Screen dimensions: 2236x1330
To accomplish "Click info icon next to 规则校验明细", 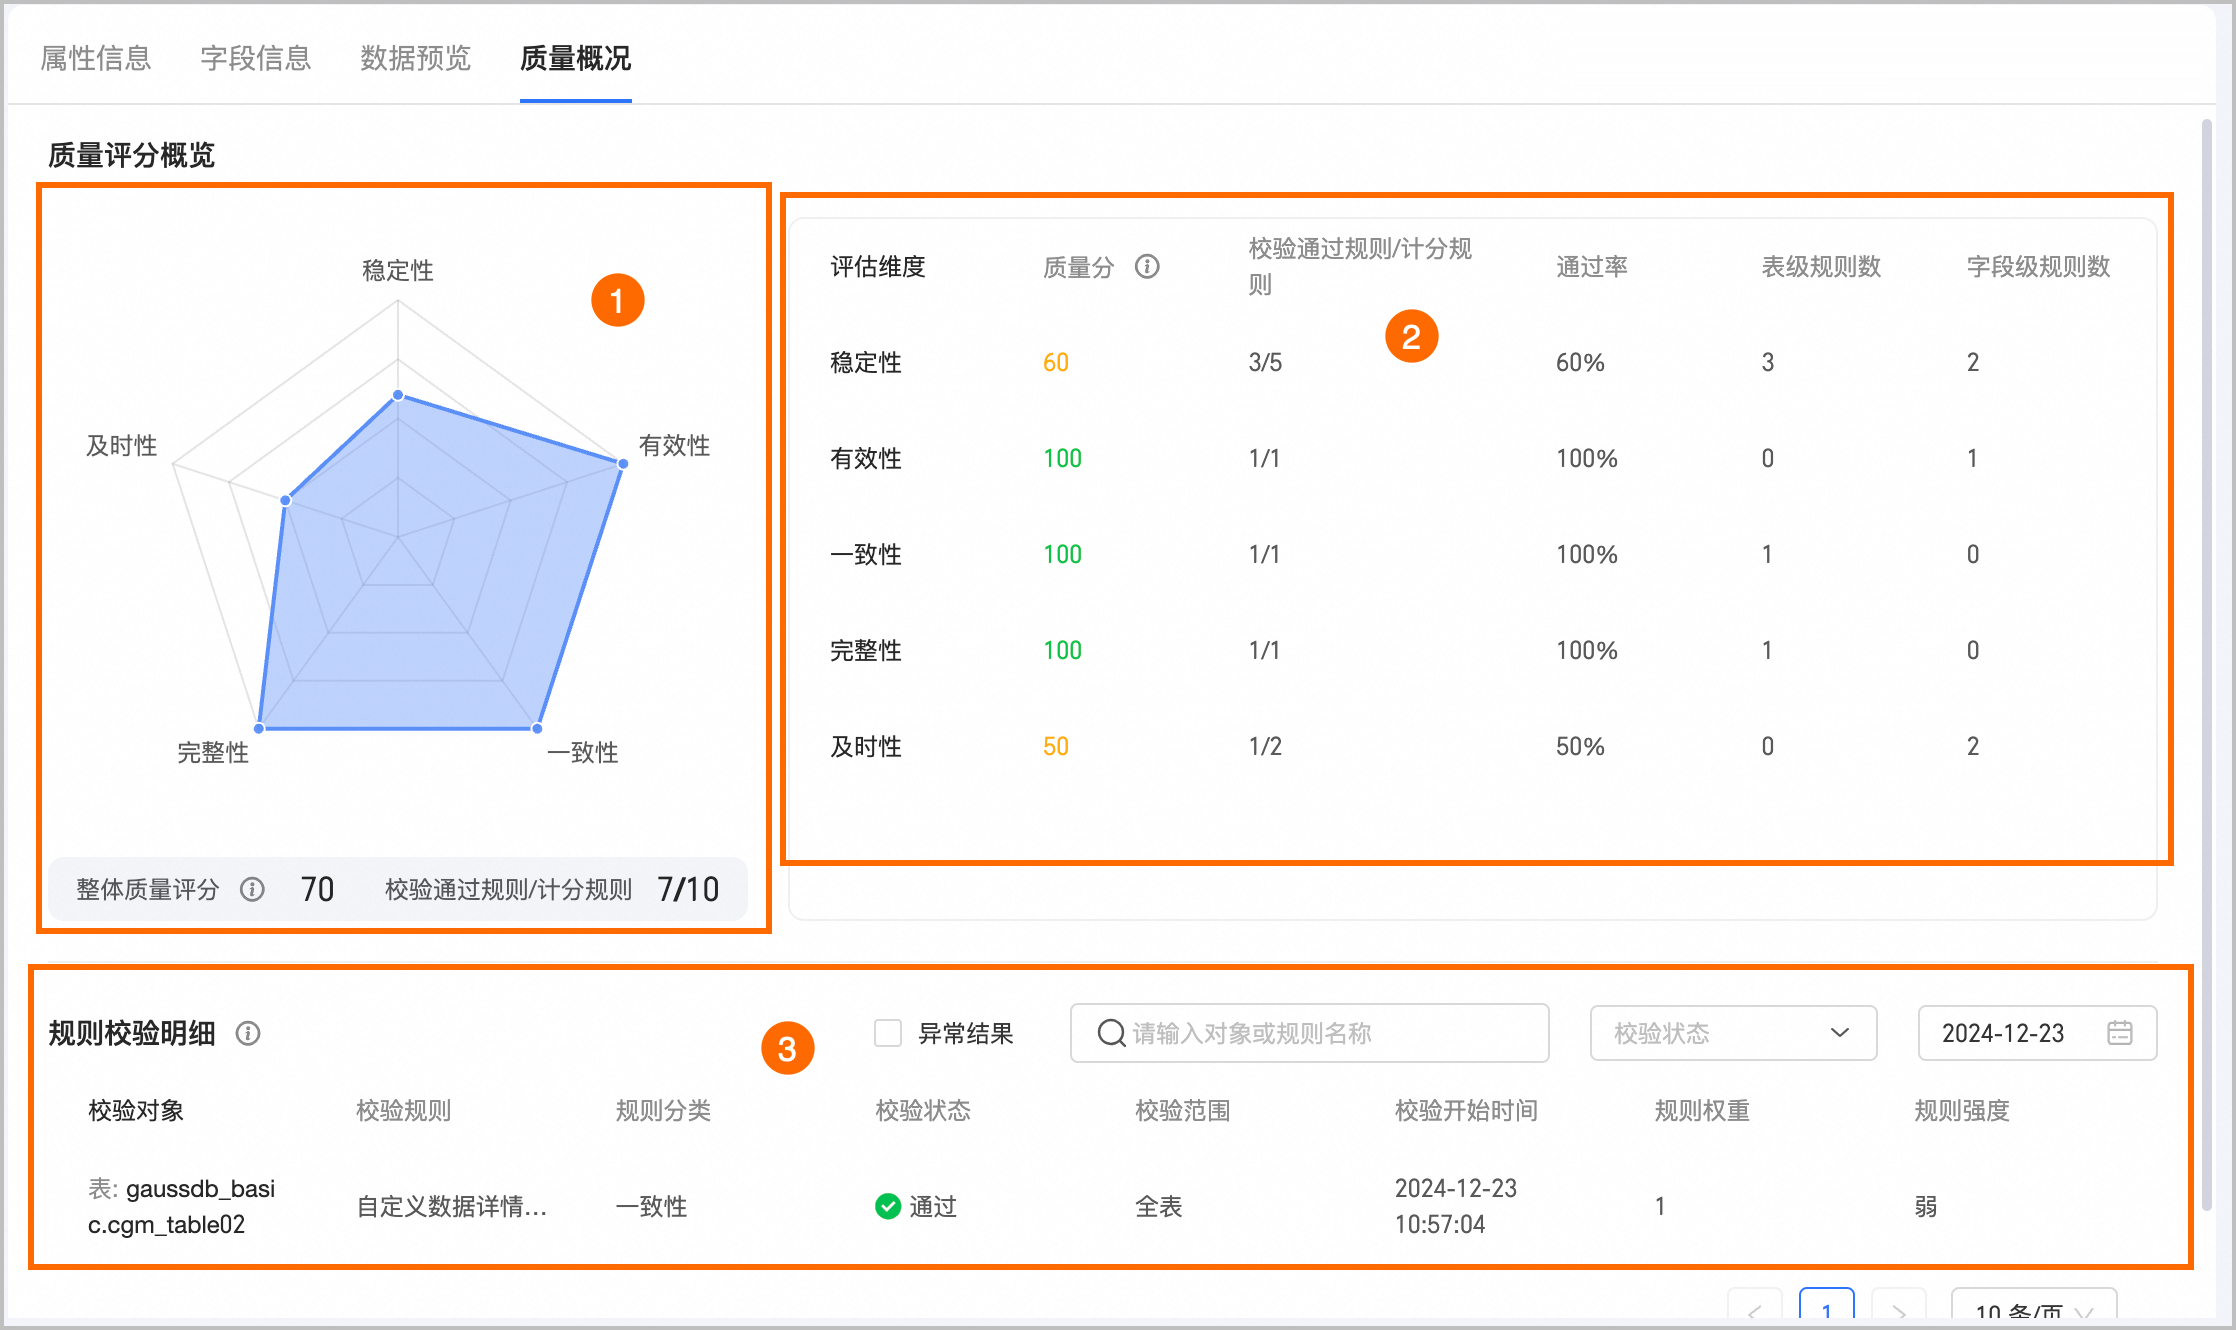I will click(x=248, y=1033).
